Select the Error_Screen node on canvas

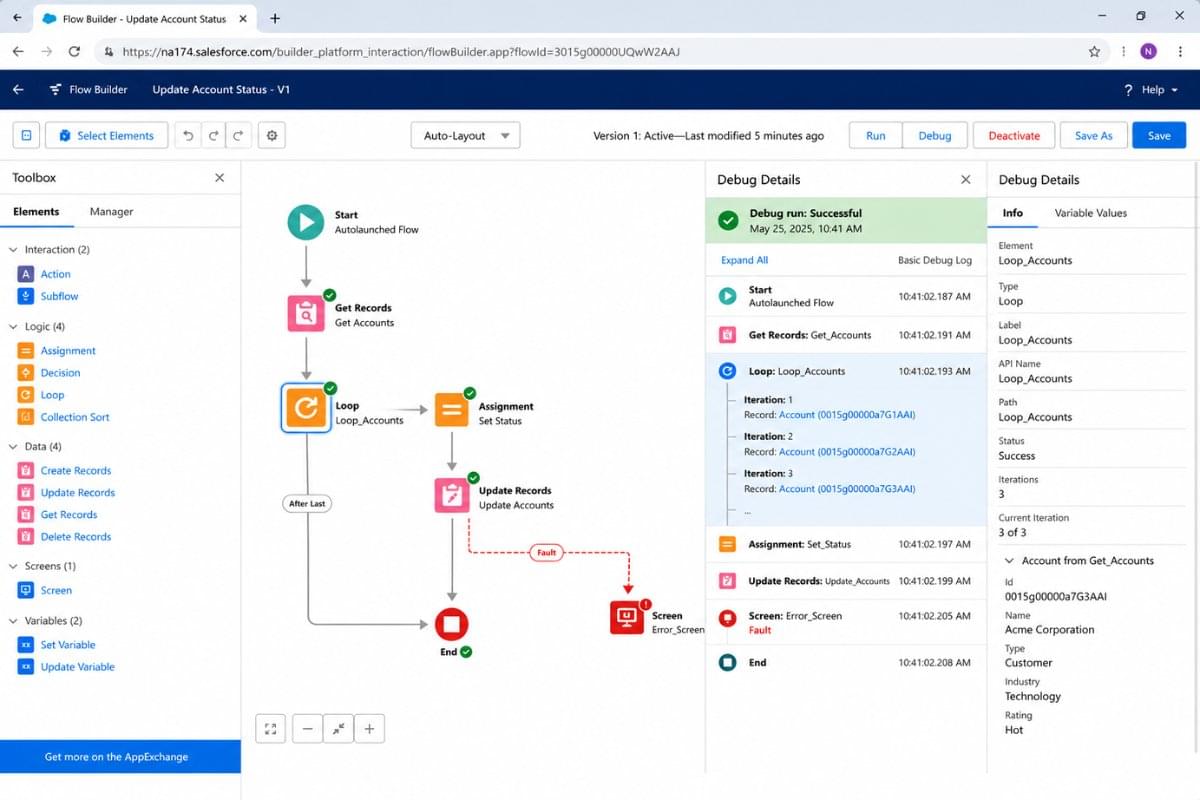pos(627,617)
